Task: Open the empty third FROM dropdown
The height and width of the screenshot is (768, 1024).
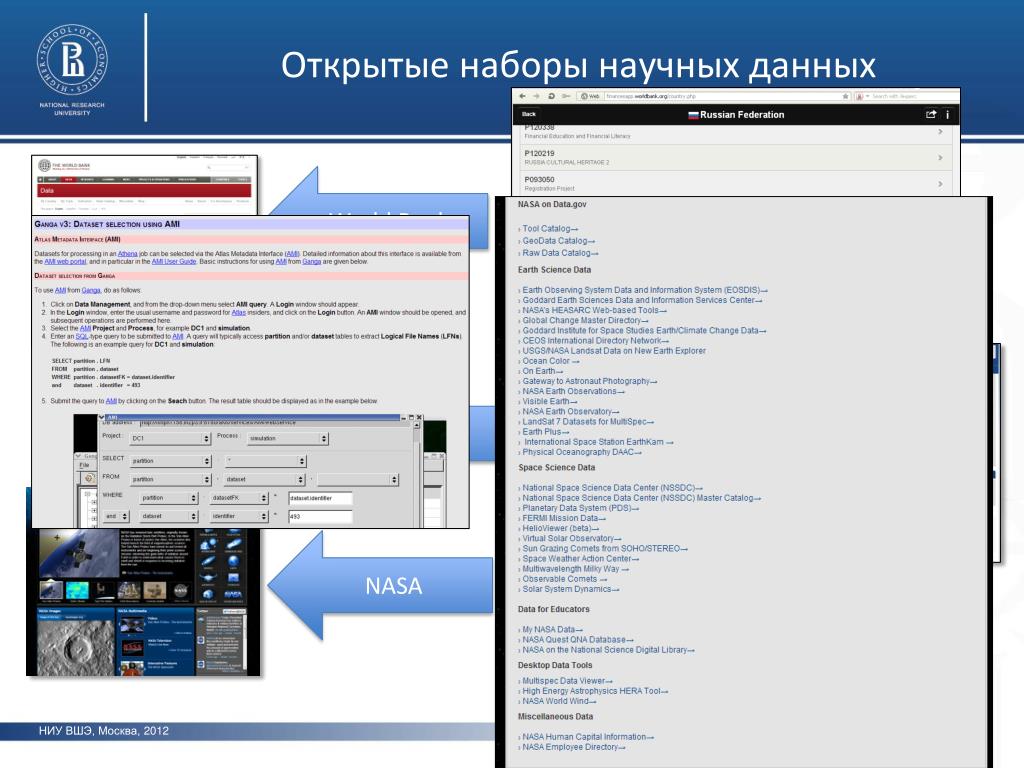Action: (x=357, y=479)
